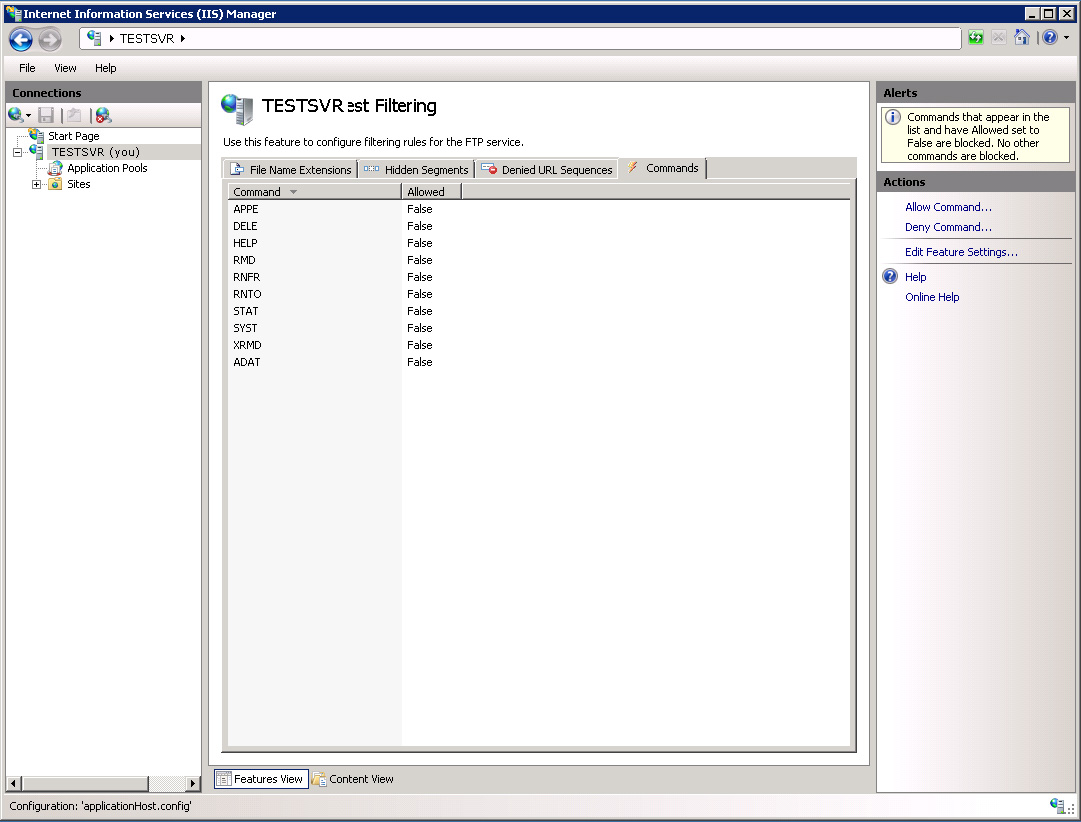Click the grayed forward navigation arrow
The width and height of the screenshot is (1081, 822).
pyautogui.click(x=50, y=39)
